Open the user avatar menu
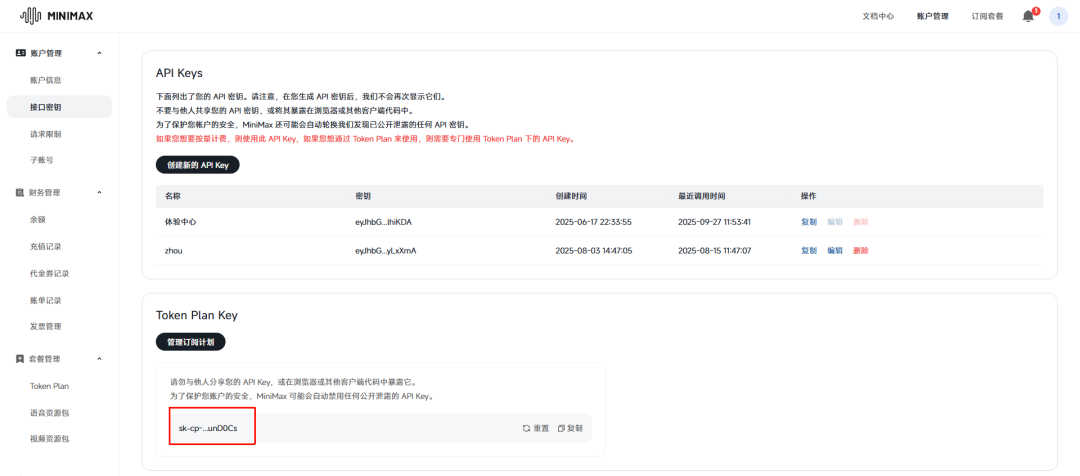 [x=1058, y=16]
